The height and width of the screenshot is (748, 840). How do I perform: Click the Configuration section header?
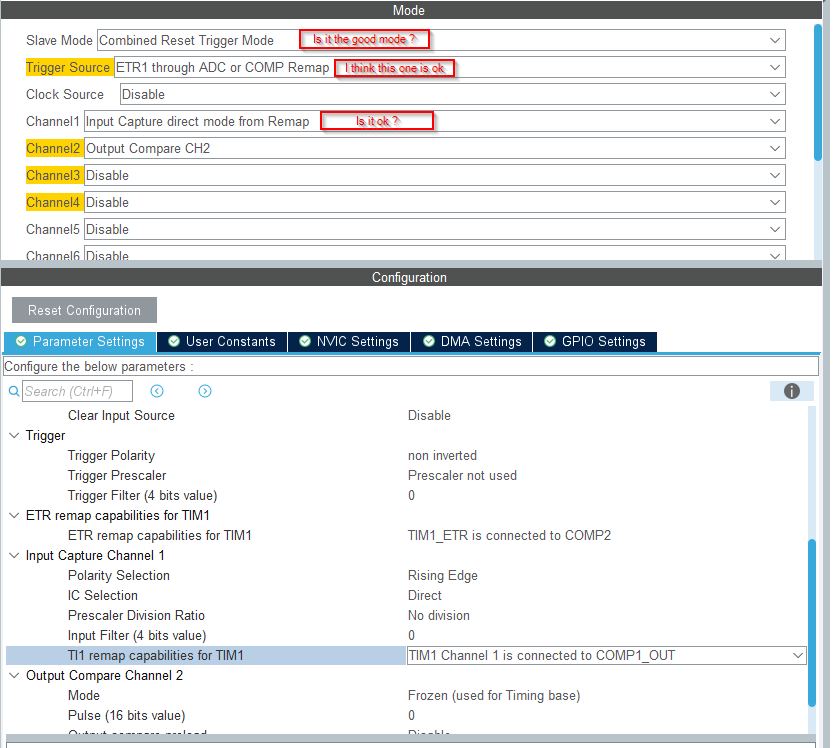(411, 277)
